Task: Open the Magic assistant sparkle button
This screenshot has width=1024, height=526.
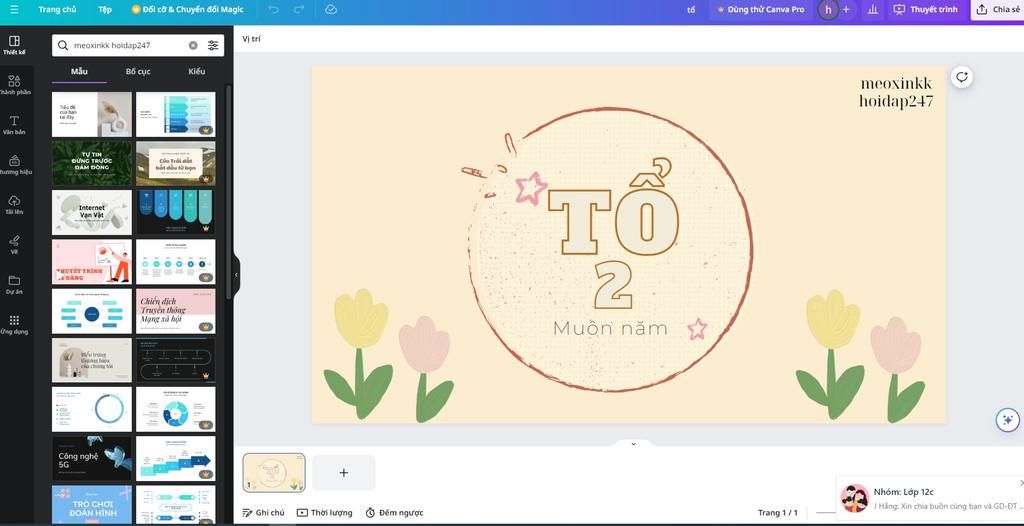Action: click(x=1008, y=419)
